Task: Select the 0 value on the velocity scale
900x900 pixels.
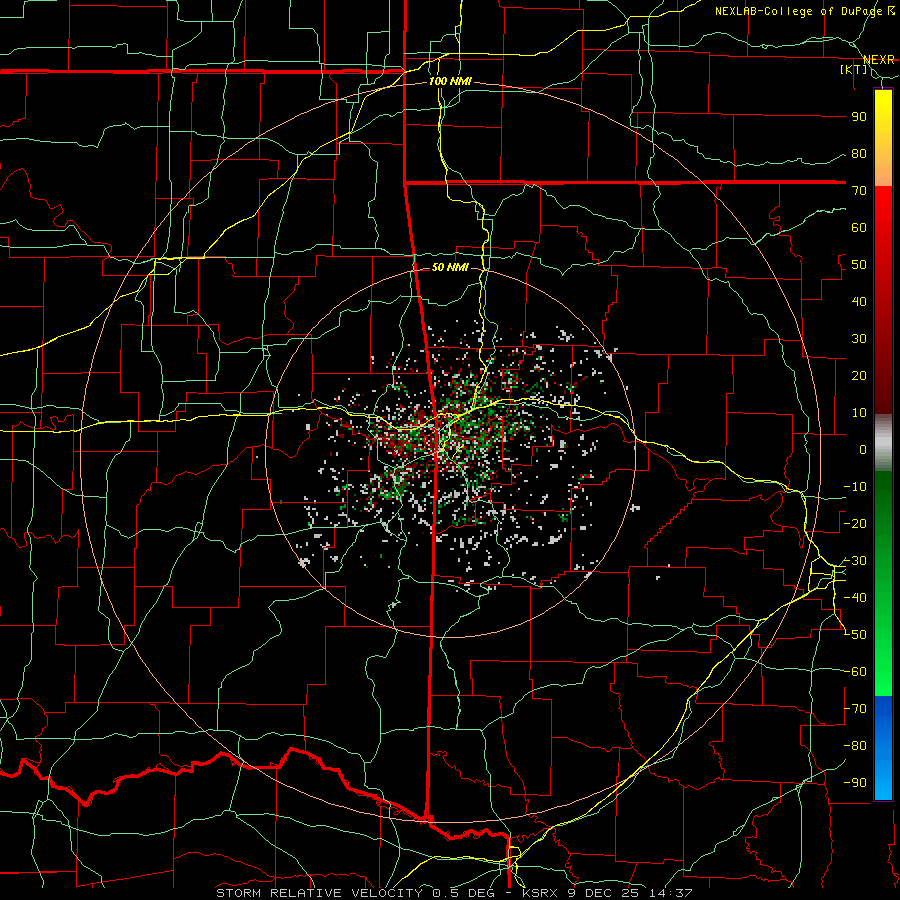Action: click(x=863, y=450)
